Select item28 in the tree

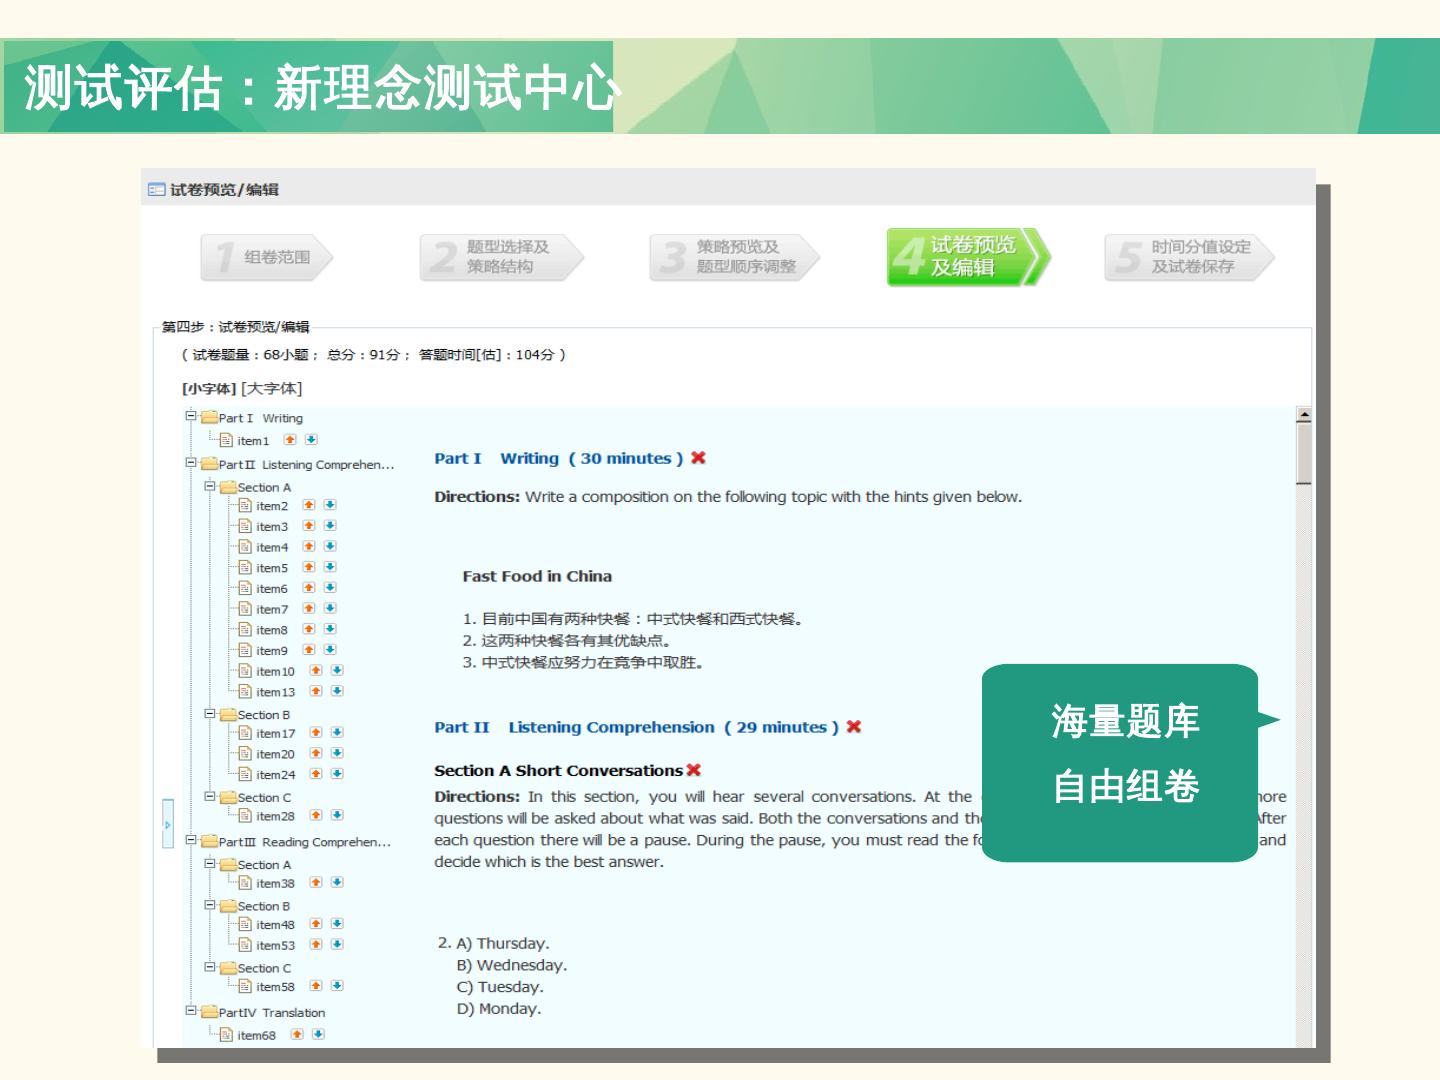pyautogui.click(x=275, y=816)
